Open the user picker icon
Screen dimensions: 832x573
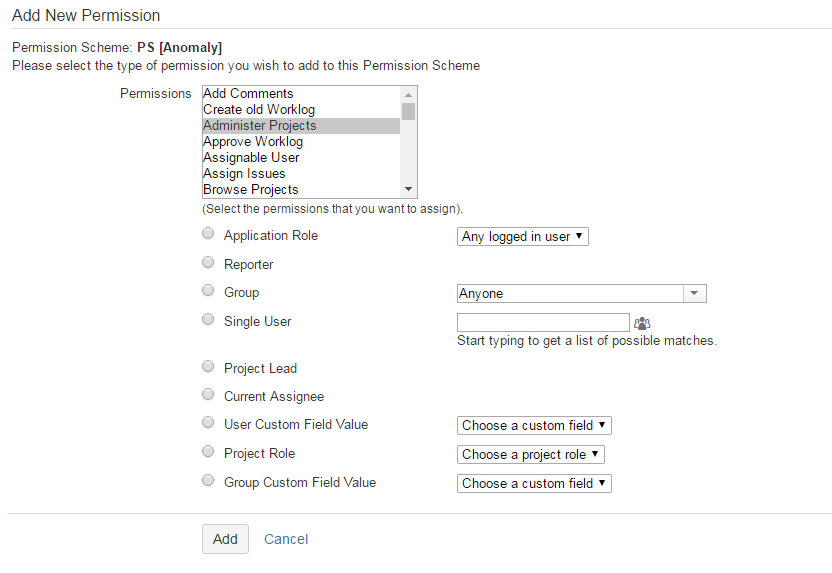click(x=642, y=323)
